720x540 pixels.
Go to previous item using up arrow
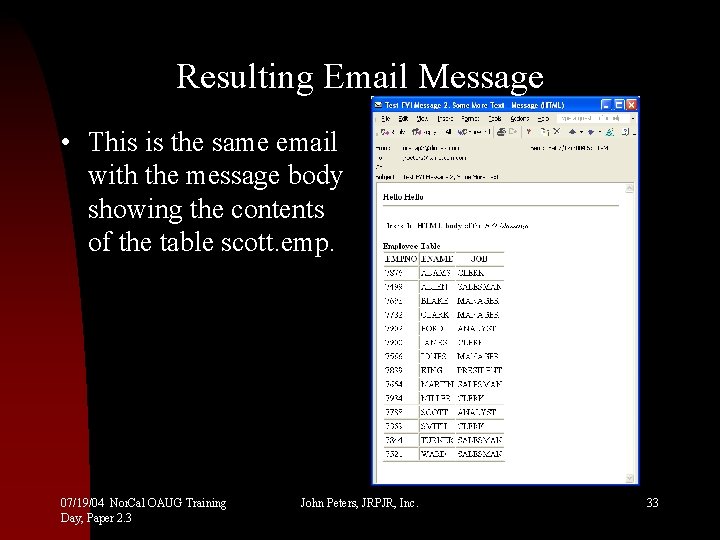[573, 132]
